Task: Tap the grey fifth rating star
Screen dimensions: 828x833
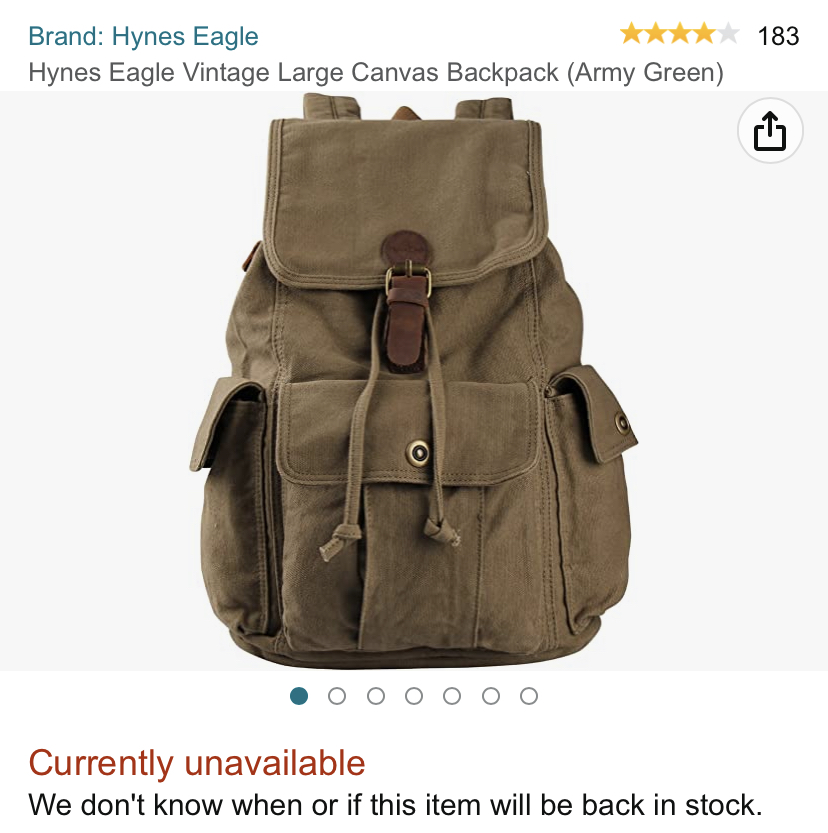Action: click(x=728, y=33)
